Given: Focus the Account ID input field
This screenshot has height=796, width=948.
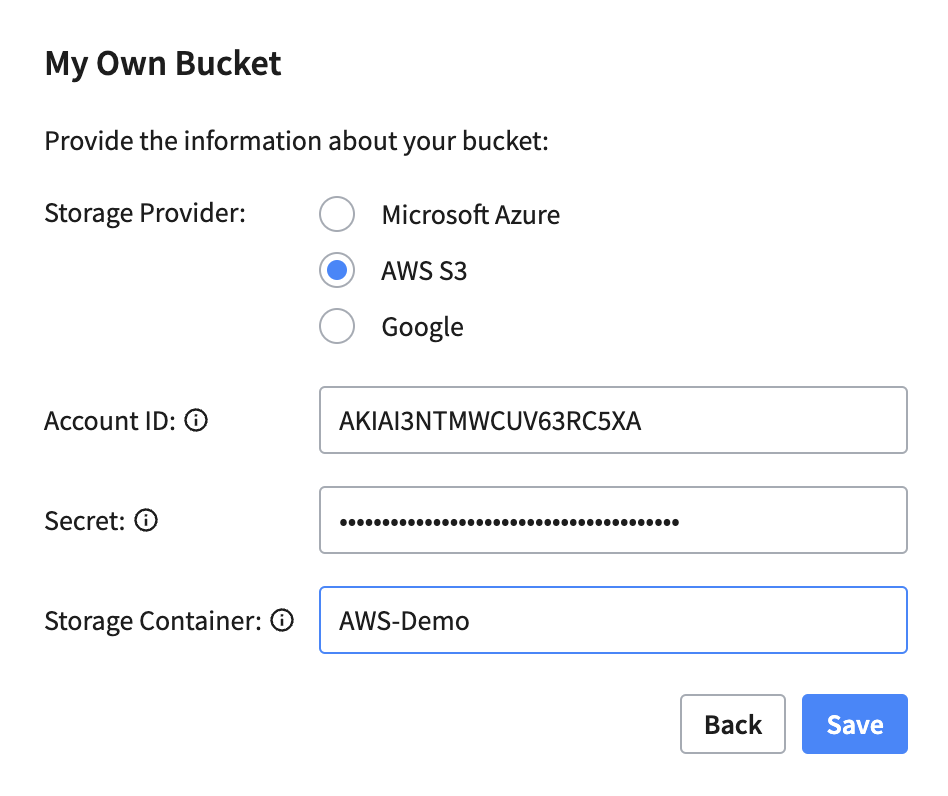Looking at the screenshot, I should pos(613,420).
